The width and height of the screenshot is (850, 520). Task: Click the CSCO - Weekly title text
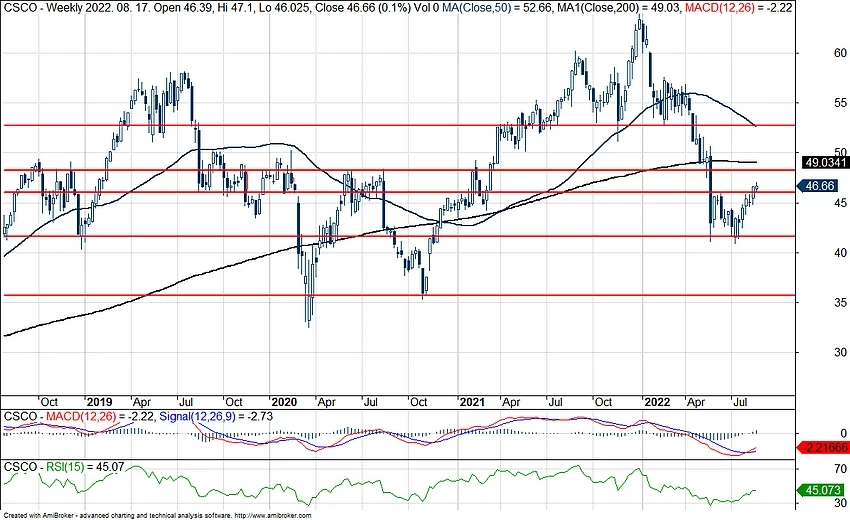[x=44, y=8]
